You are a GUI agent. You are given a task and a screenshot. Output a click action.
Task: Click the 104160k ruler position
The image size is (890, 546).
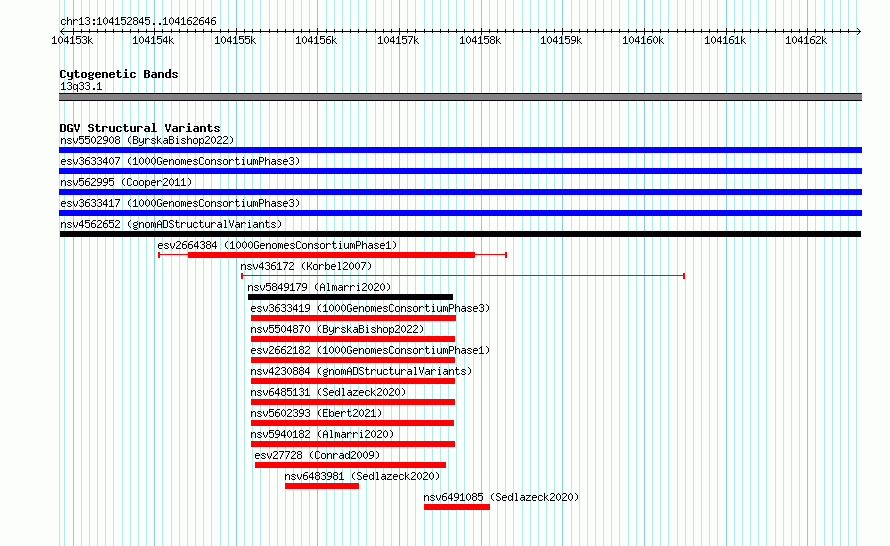[x=643, y=40]
